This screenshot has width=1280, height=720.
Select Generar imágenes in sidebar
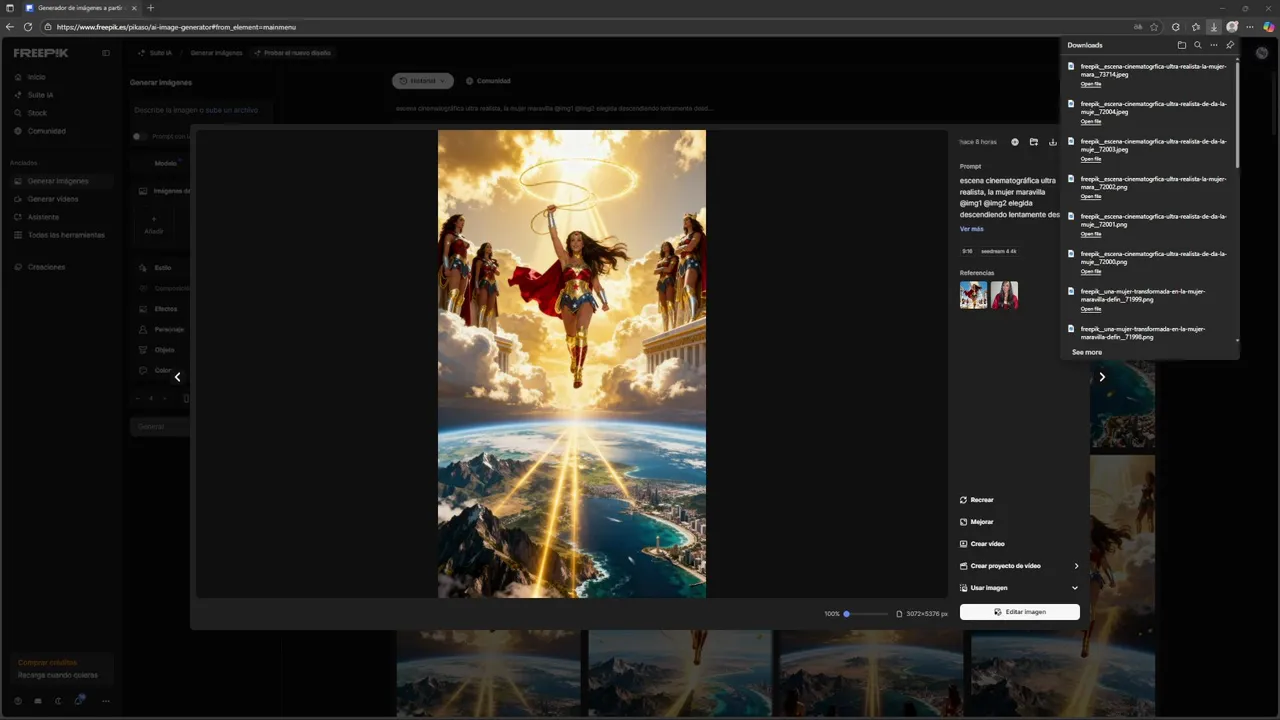60,181
